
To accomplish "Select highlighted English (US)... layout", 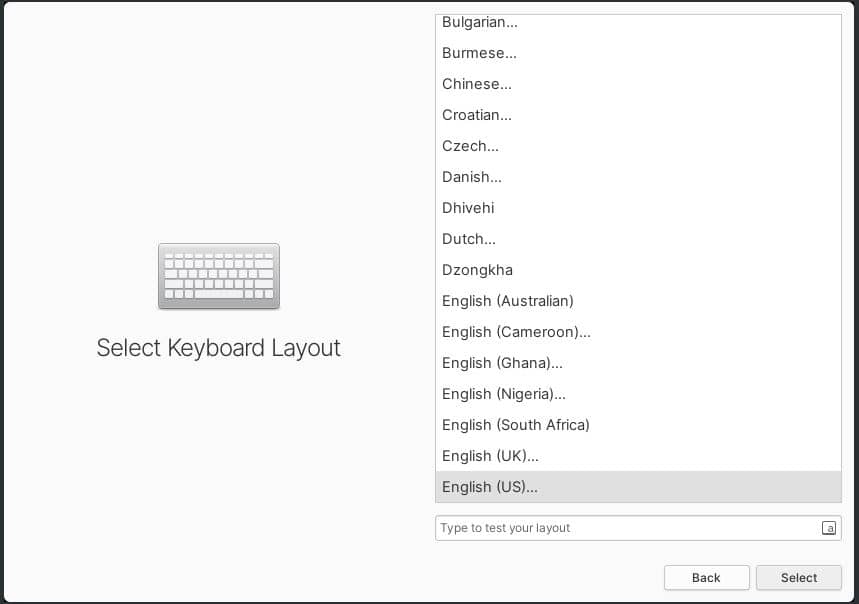I will coord(638,487).
